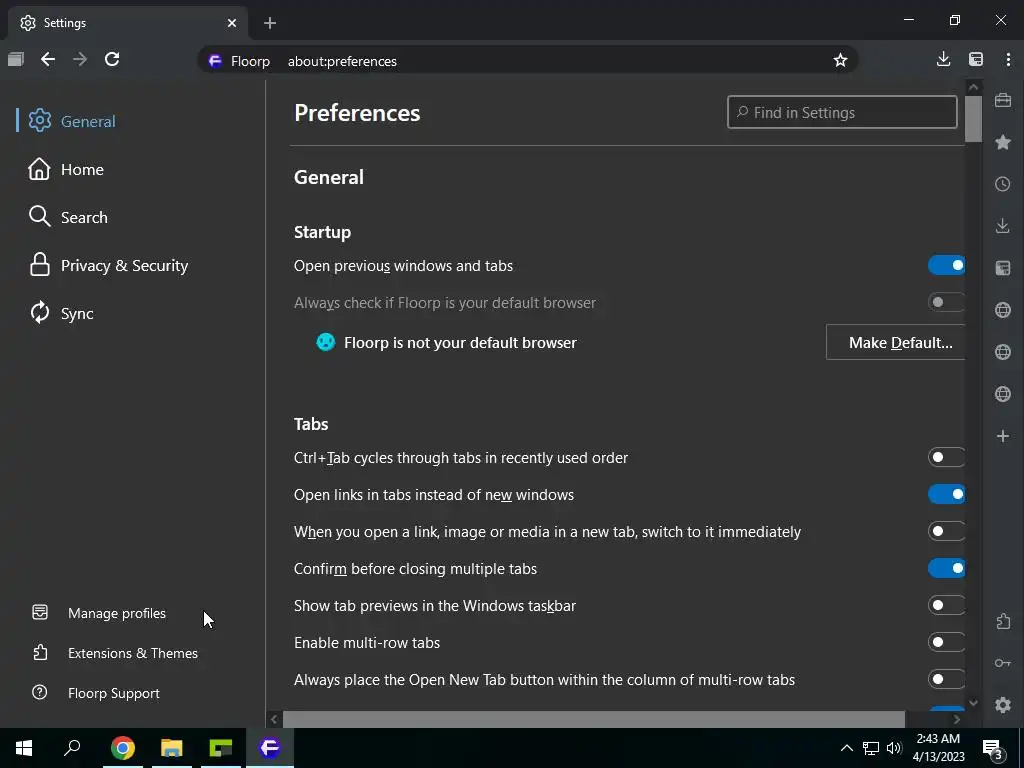Enable multi-row tabs switch

click(x=946, y=642)
